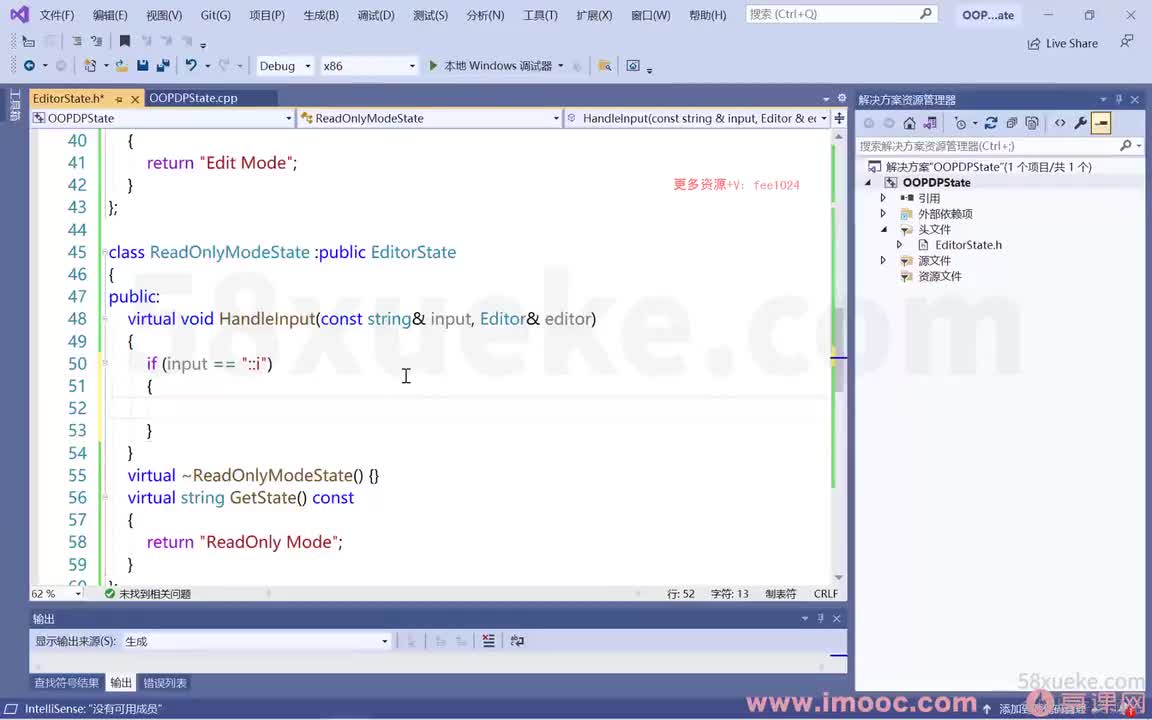Close the EditorState.h tab

pyautogui.click(x=134, y=98)
